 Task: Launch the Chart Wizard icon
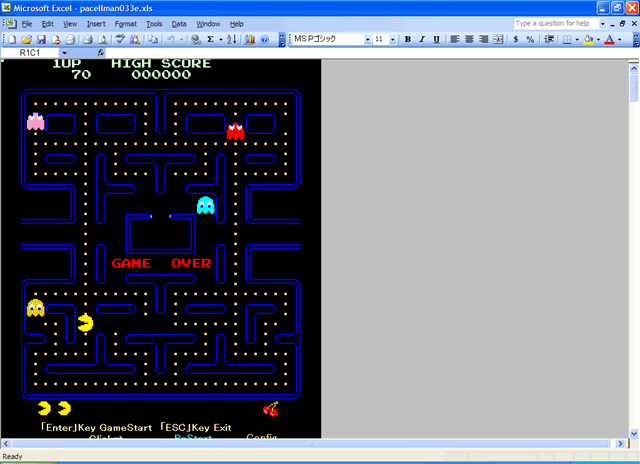tap(249, 39)
